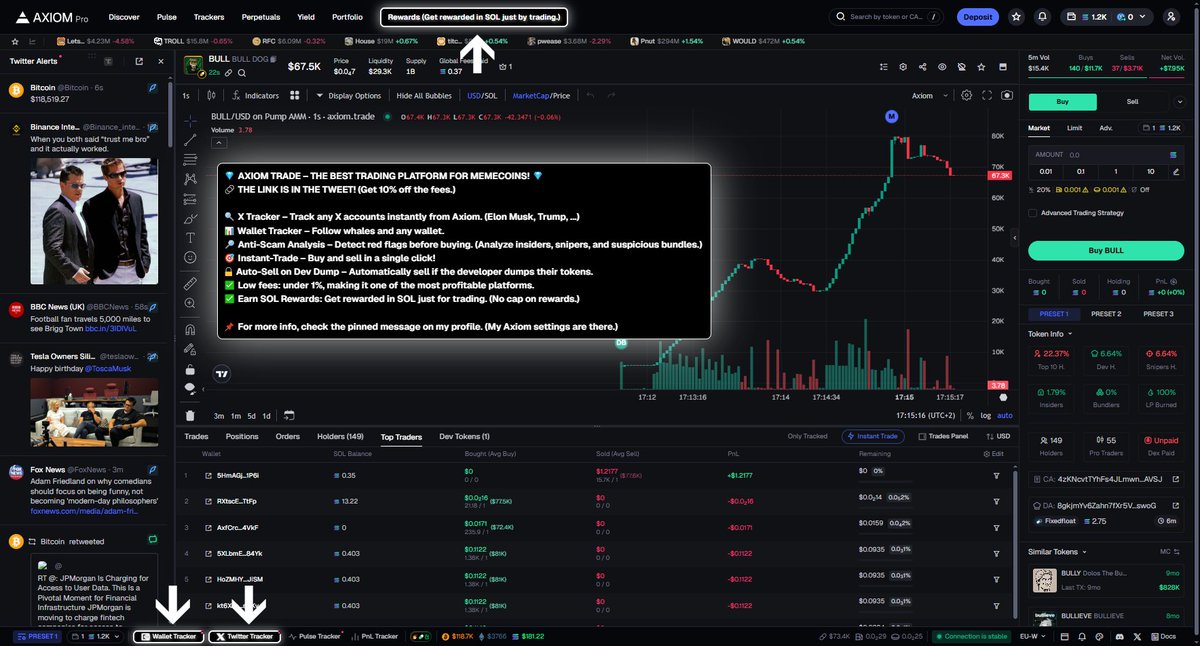This screenshot has height=646, width=1200.
Task: Select the 0.1 quick amount
Action: pyautogui.click(x=1080, y=171)
